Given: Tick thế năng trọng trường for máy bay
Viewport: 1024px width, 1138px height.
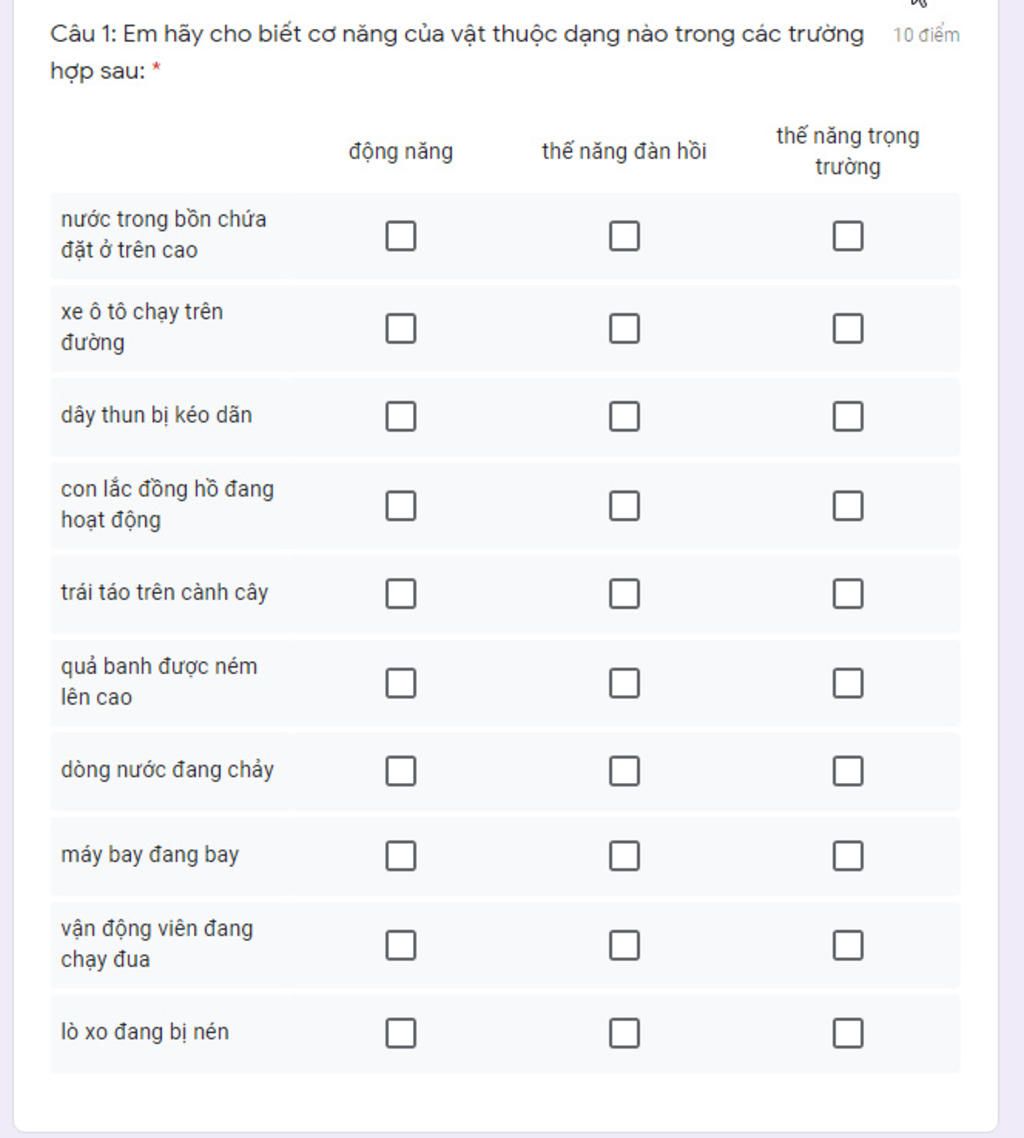Looking at the screenshot, I should pyautogui.click(x=848, y=856).
